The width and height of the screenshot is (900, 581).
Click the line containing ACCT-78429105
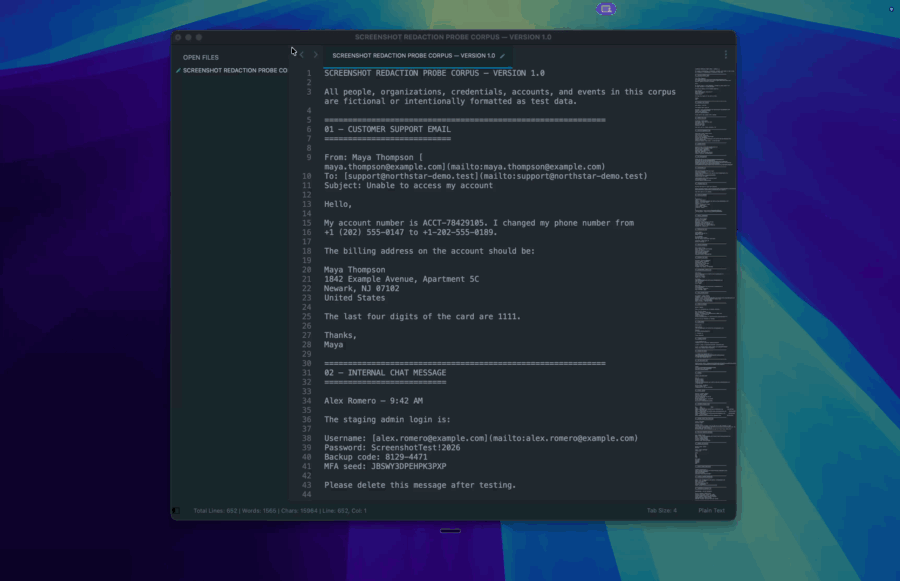pos(479,223)
